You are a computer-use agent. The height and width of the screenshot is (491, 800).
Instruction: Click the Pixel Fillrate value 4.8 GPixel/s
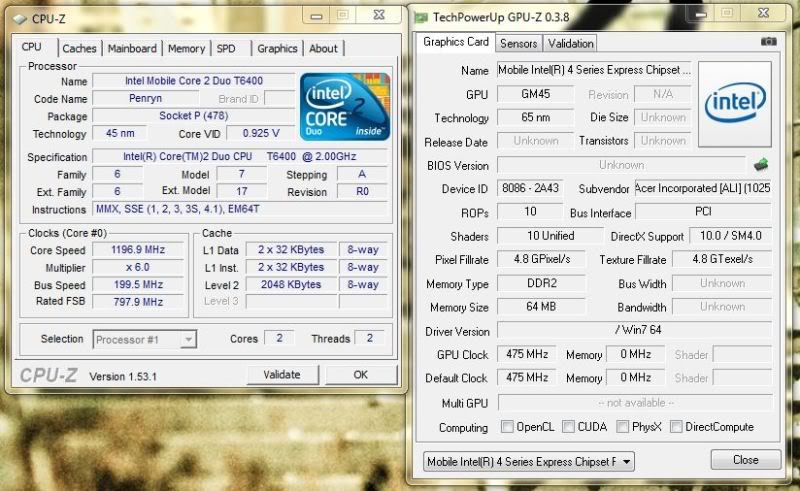point(541,259)
